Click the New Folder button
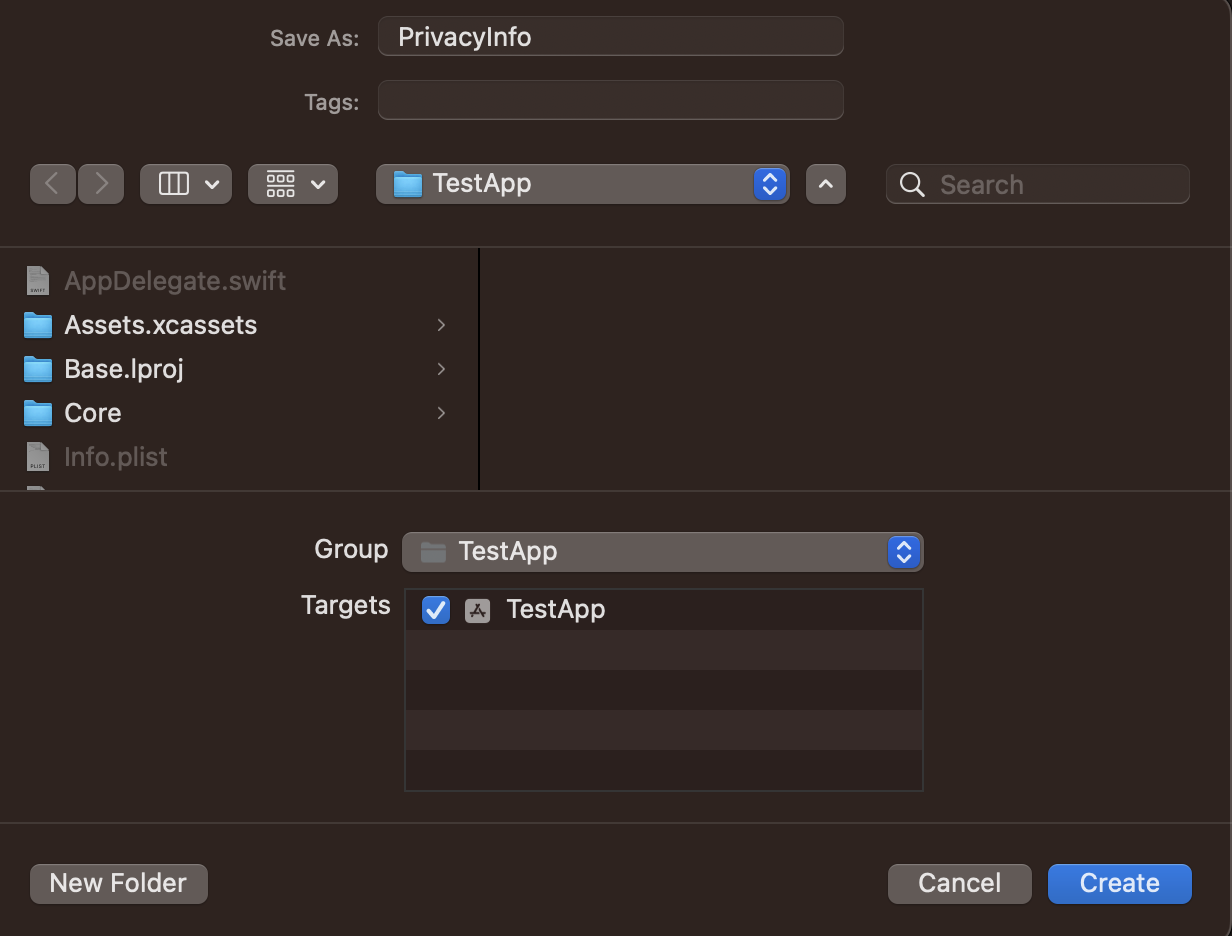The width and height of the screenshot is (1232, 936). [x=119, y=884]
